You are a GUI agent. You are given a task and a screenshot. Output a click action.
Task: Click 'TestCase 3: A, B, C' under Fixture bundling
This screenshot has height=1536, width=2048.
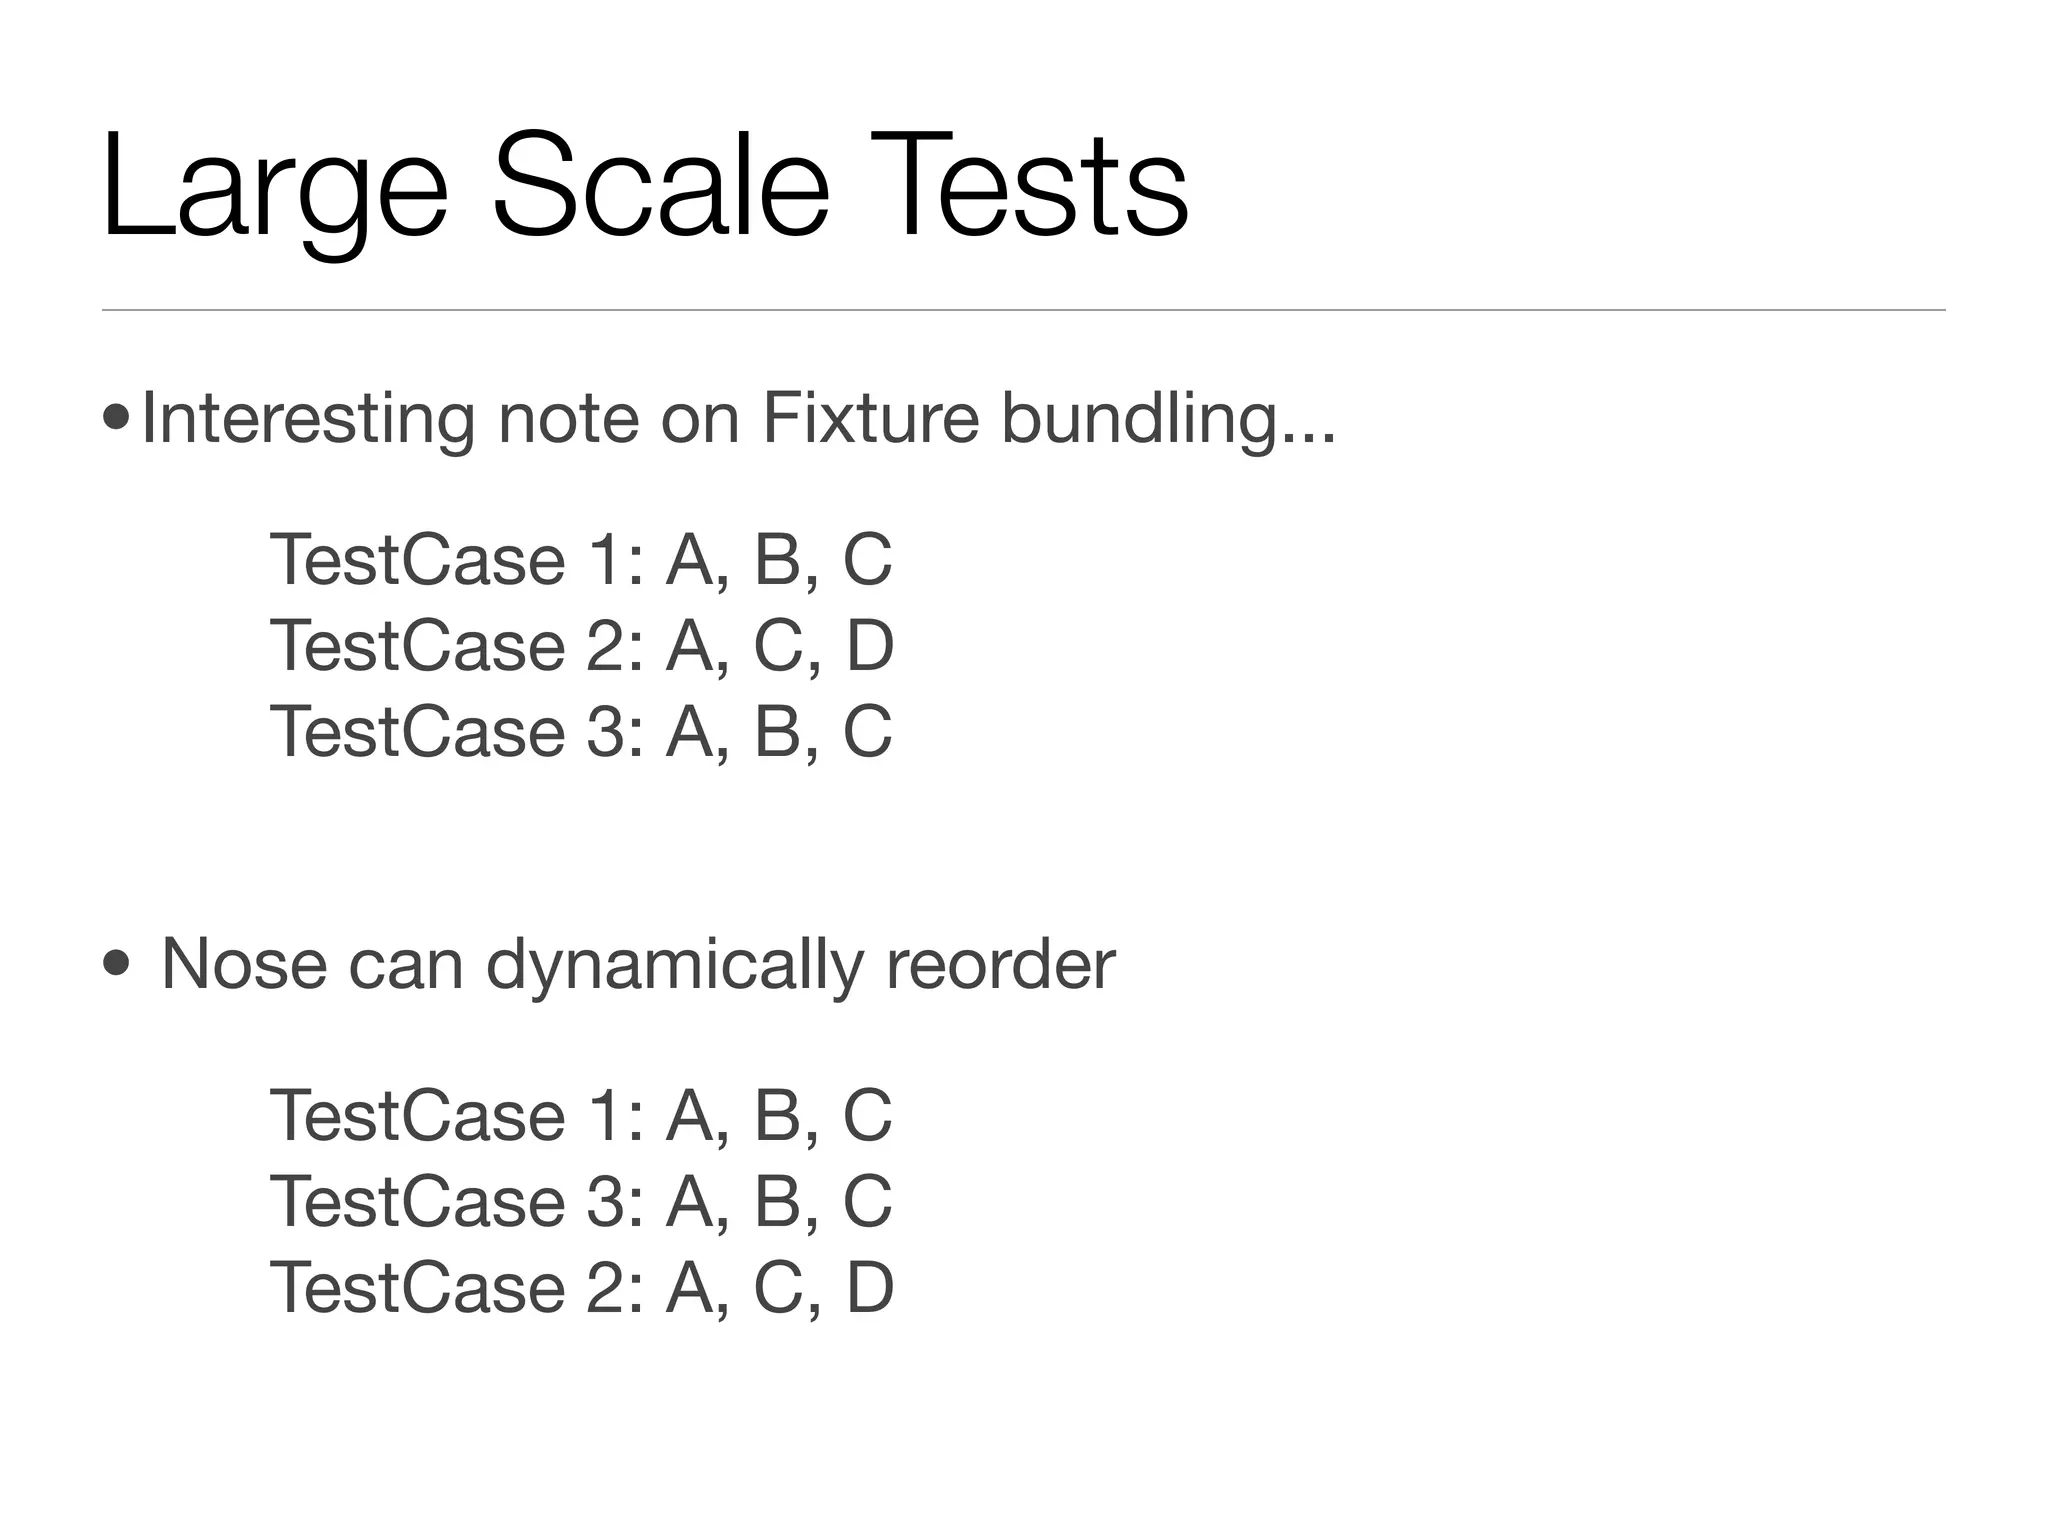(581, 732)
